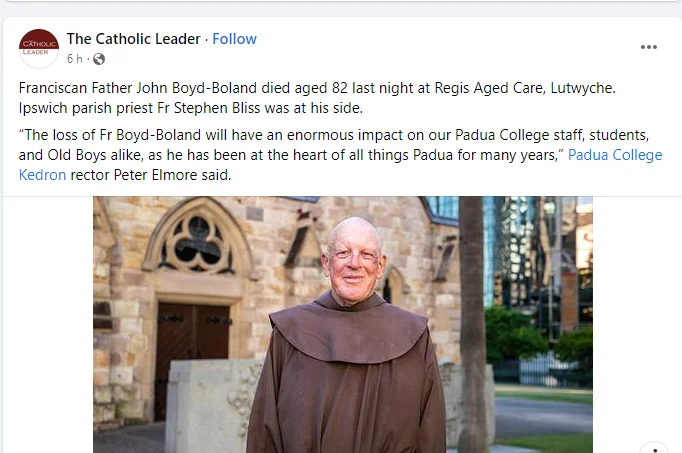Open the post's three-dot options menu

click(x=649, y=47)
